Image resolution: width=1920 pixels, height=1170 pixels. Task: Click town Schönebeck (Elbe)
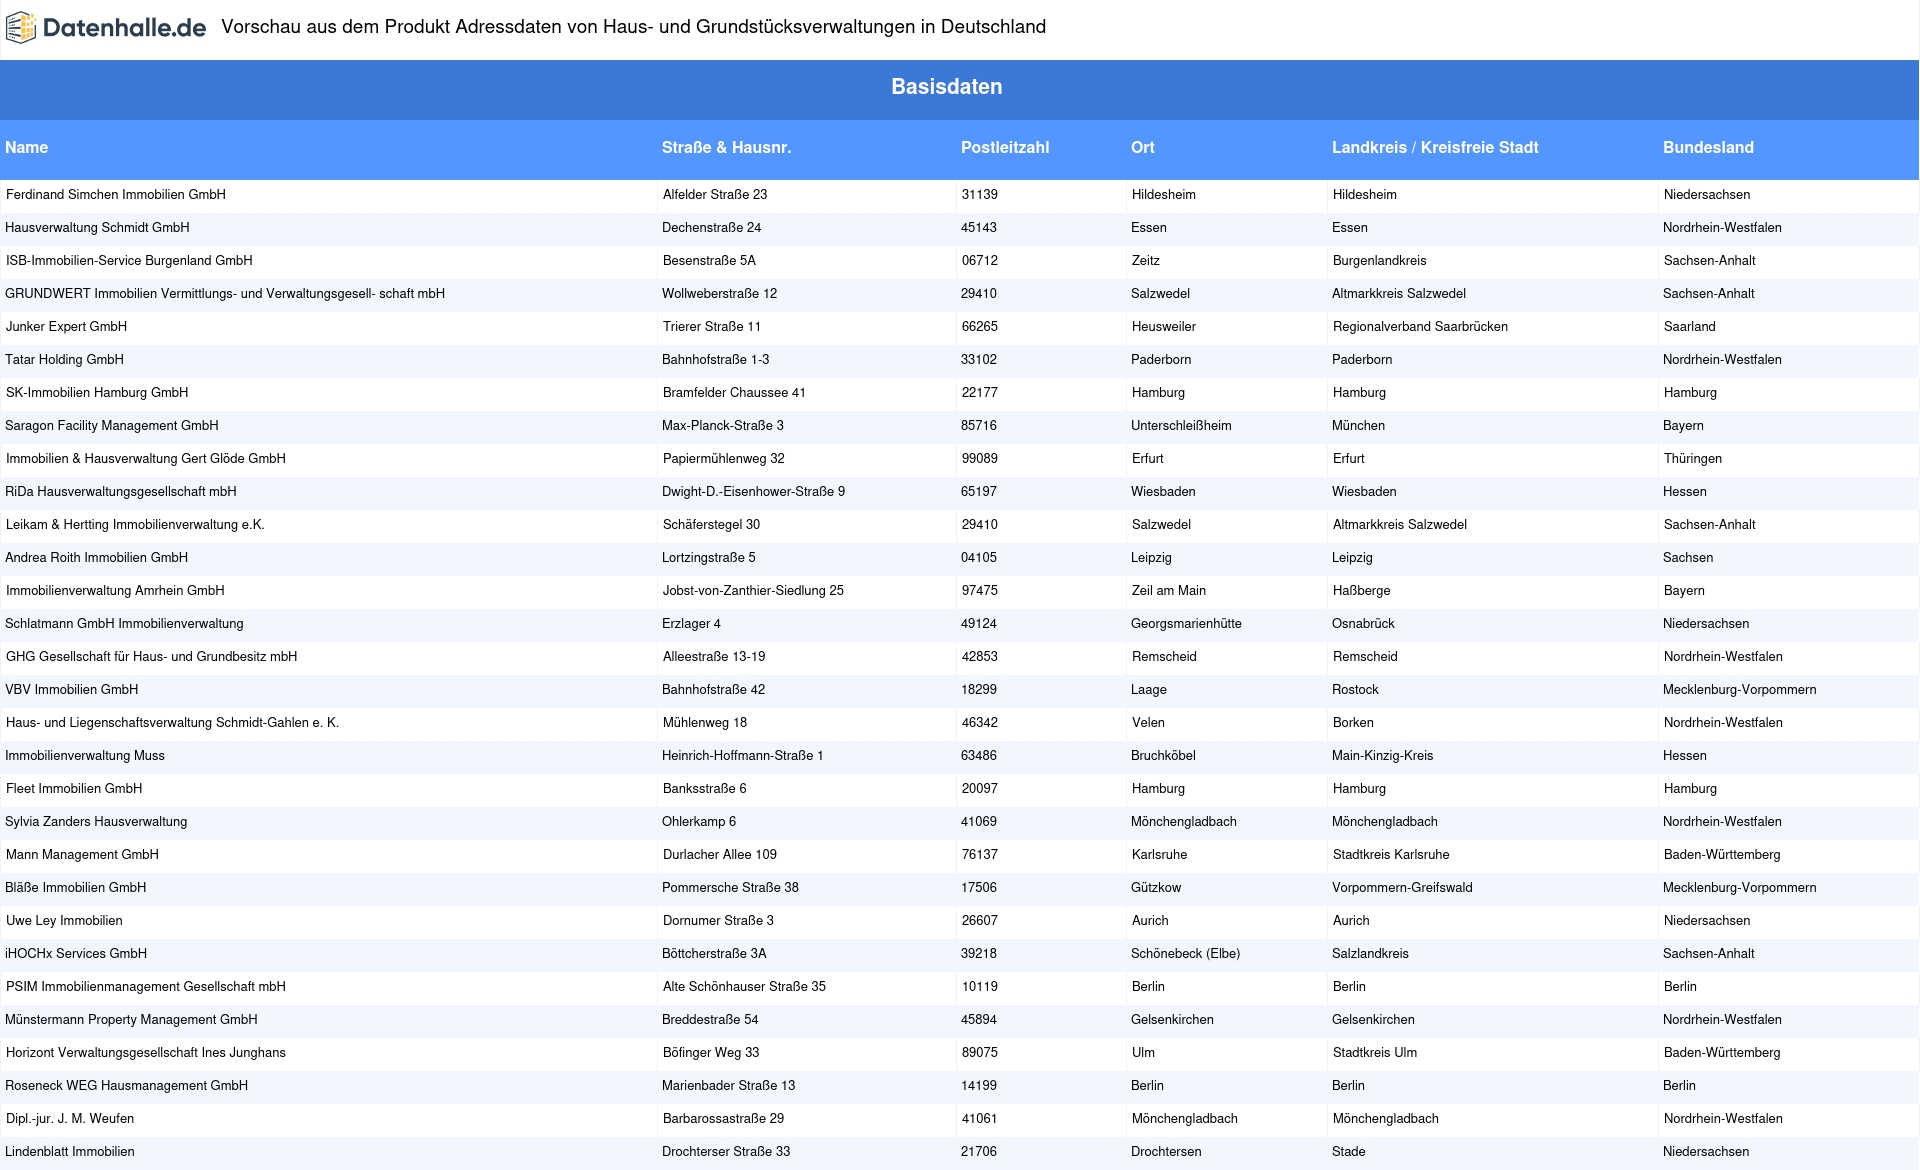[x=1185, y=954]
